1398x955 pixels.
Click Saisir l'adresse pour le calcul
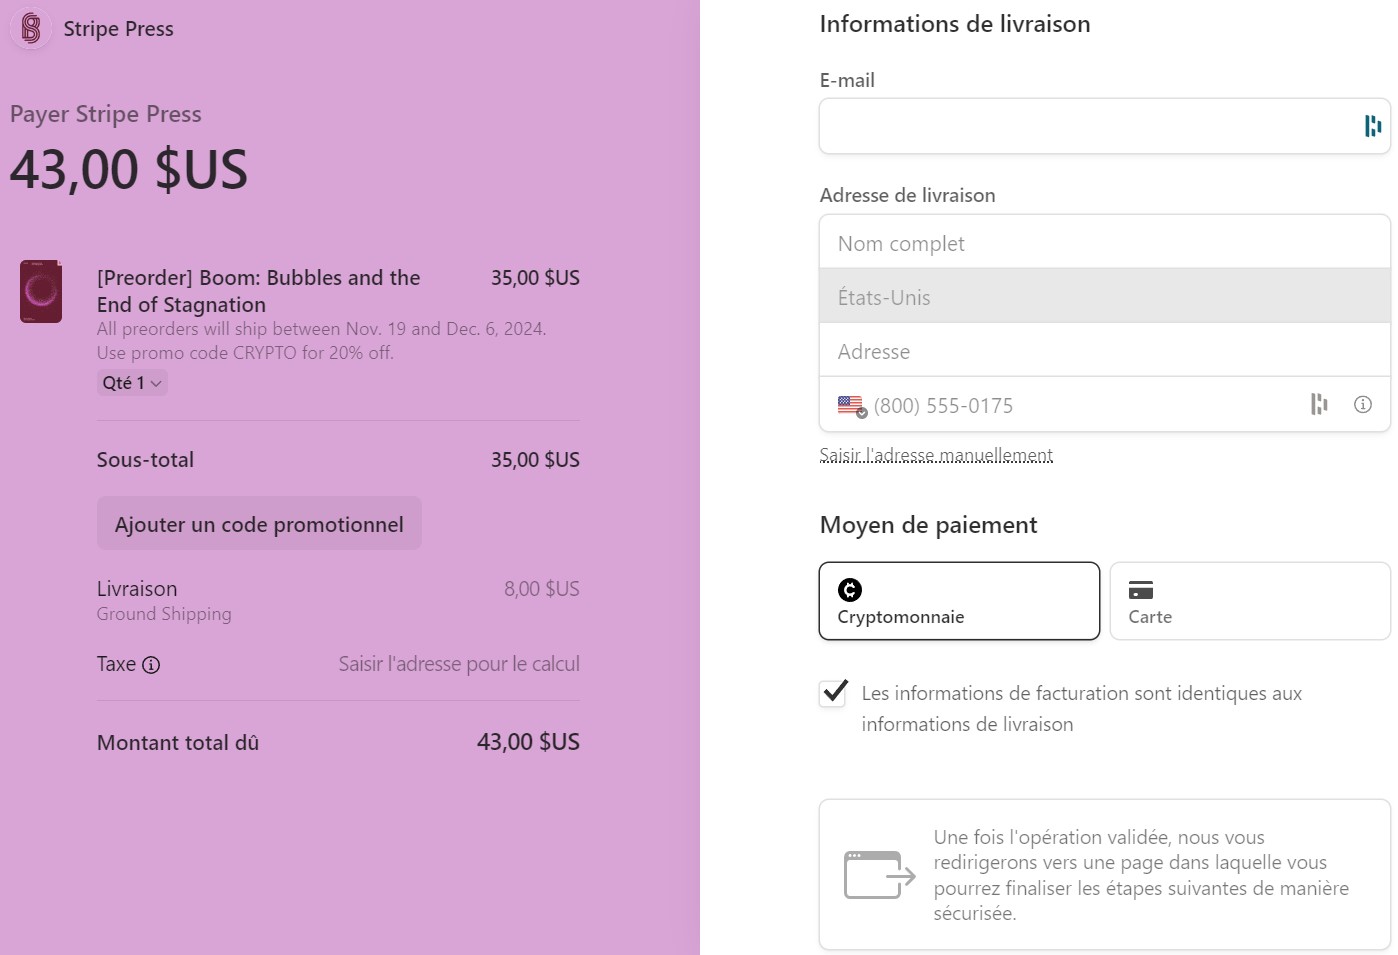click(x=459, y=663)
